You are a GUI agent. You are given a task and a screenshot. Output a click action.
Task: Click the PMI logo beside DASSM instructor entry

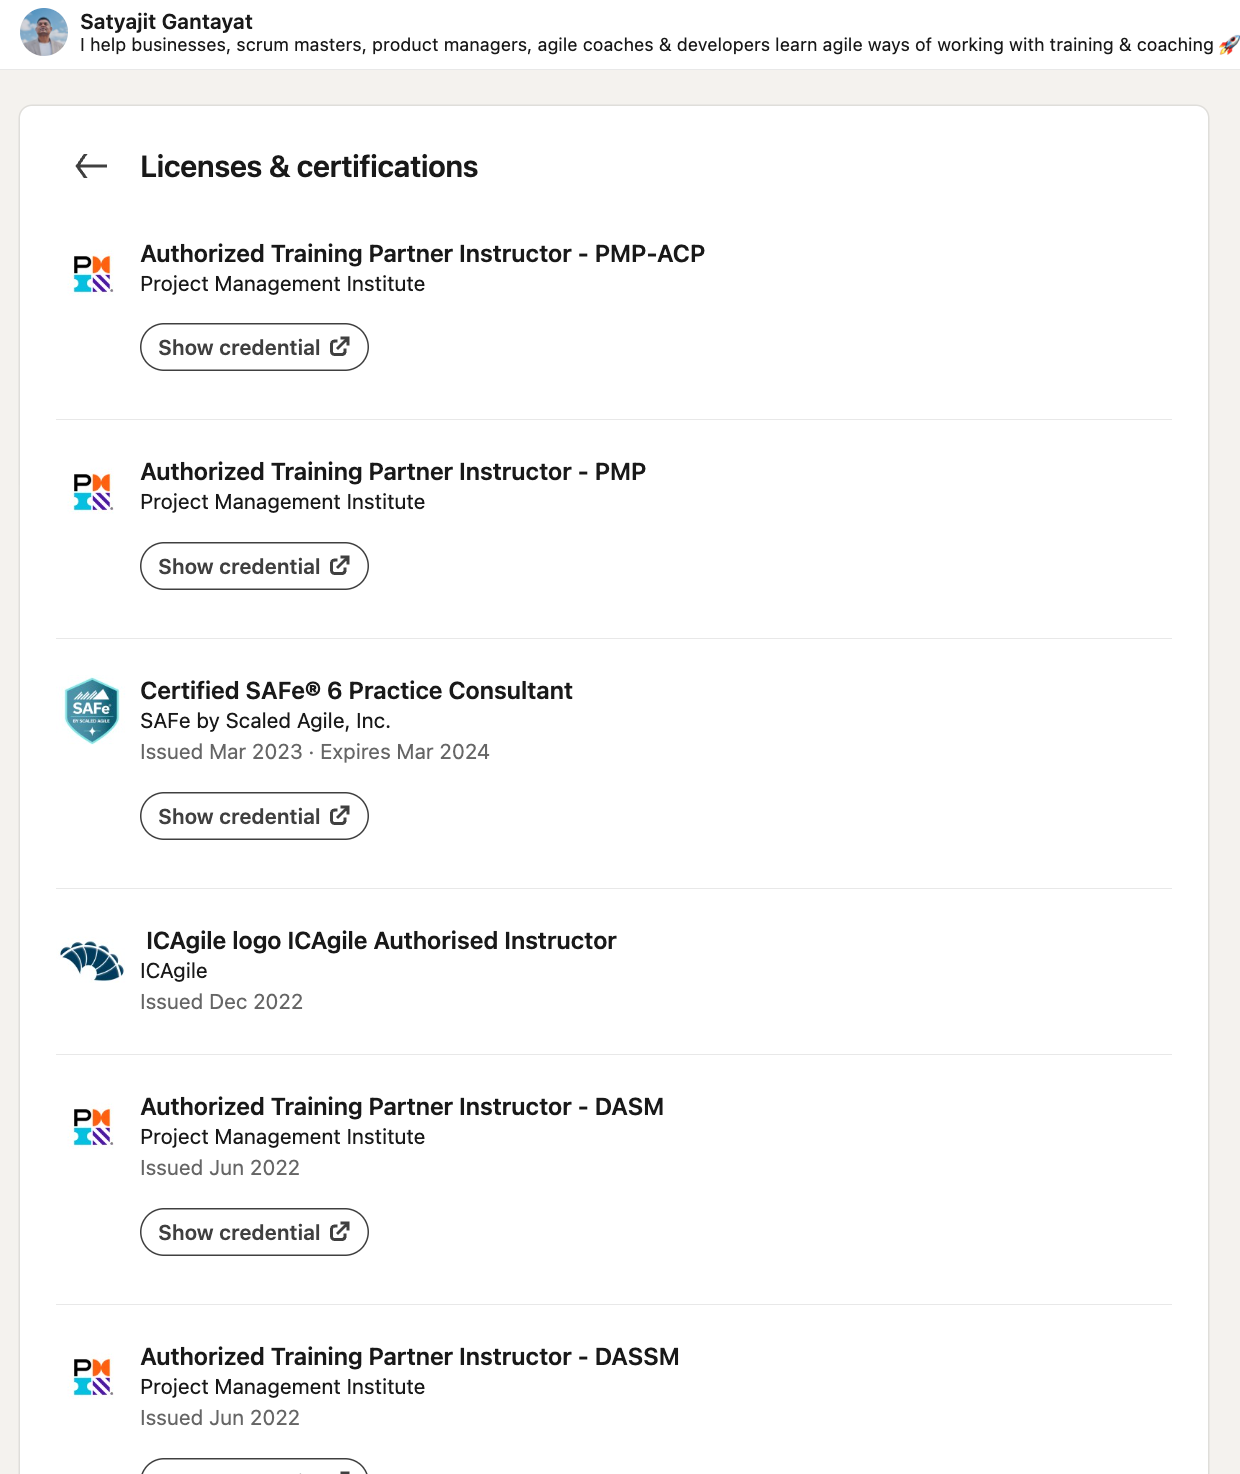pyautogui.click(x=93, y=1377)
